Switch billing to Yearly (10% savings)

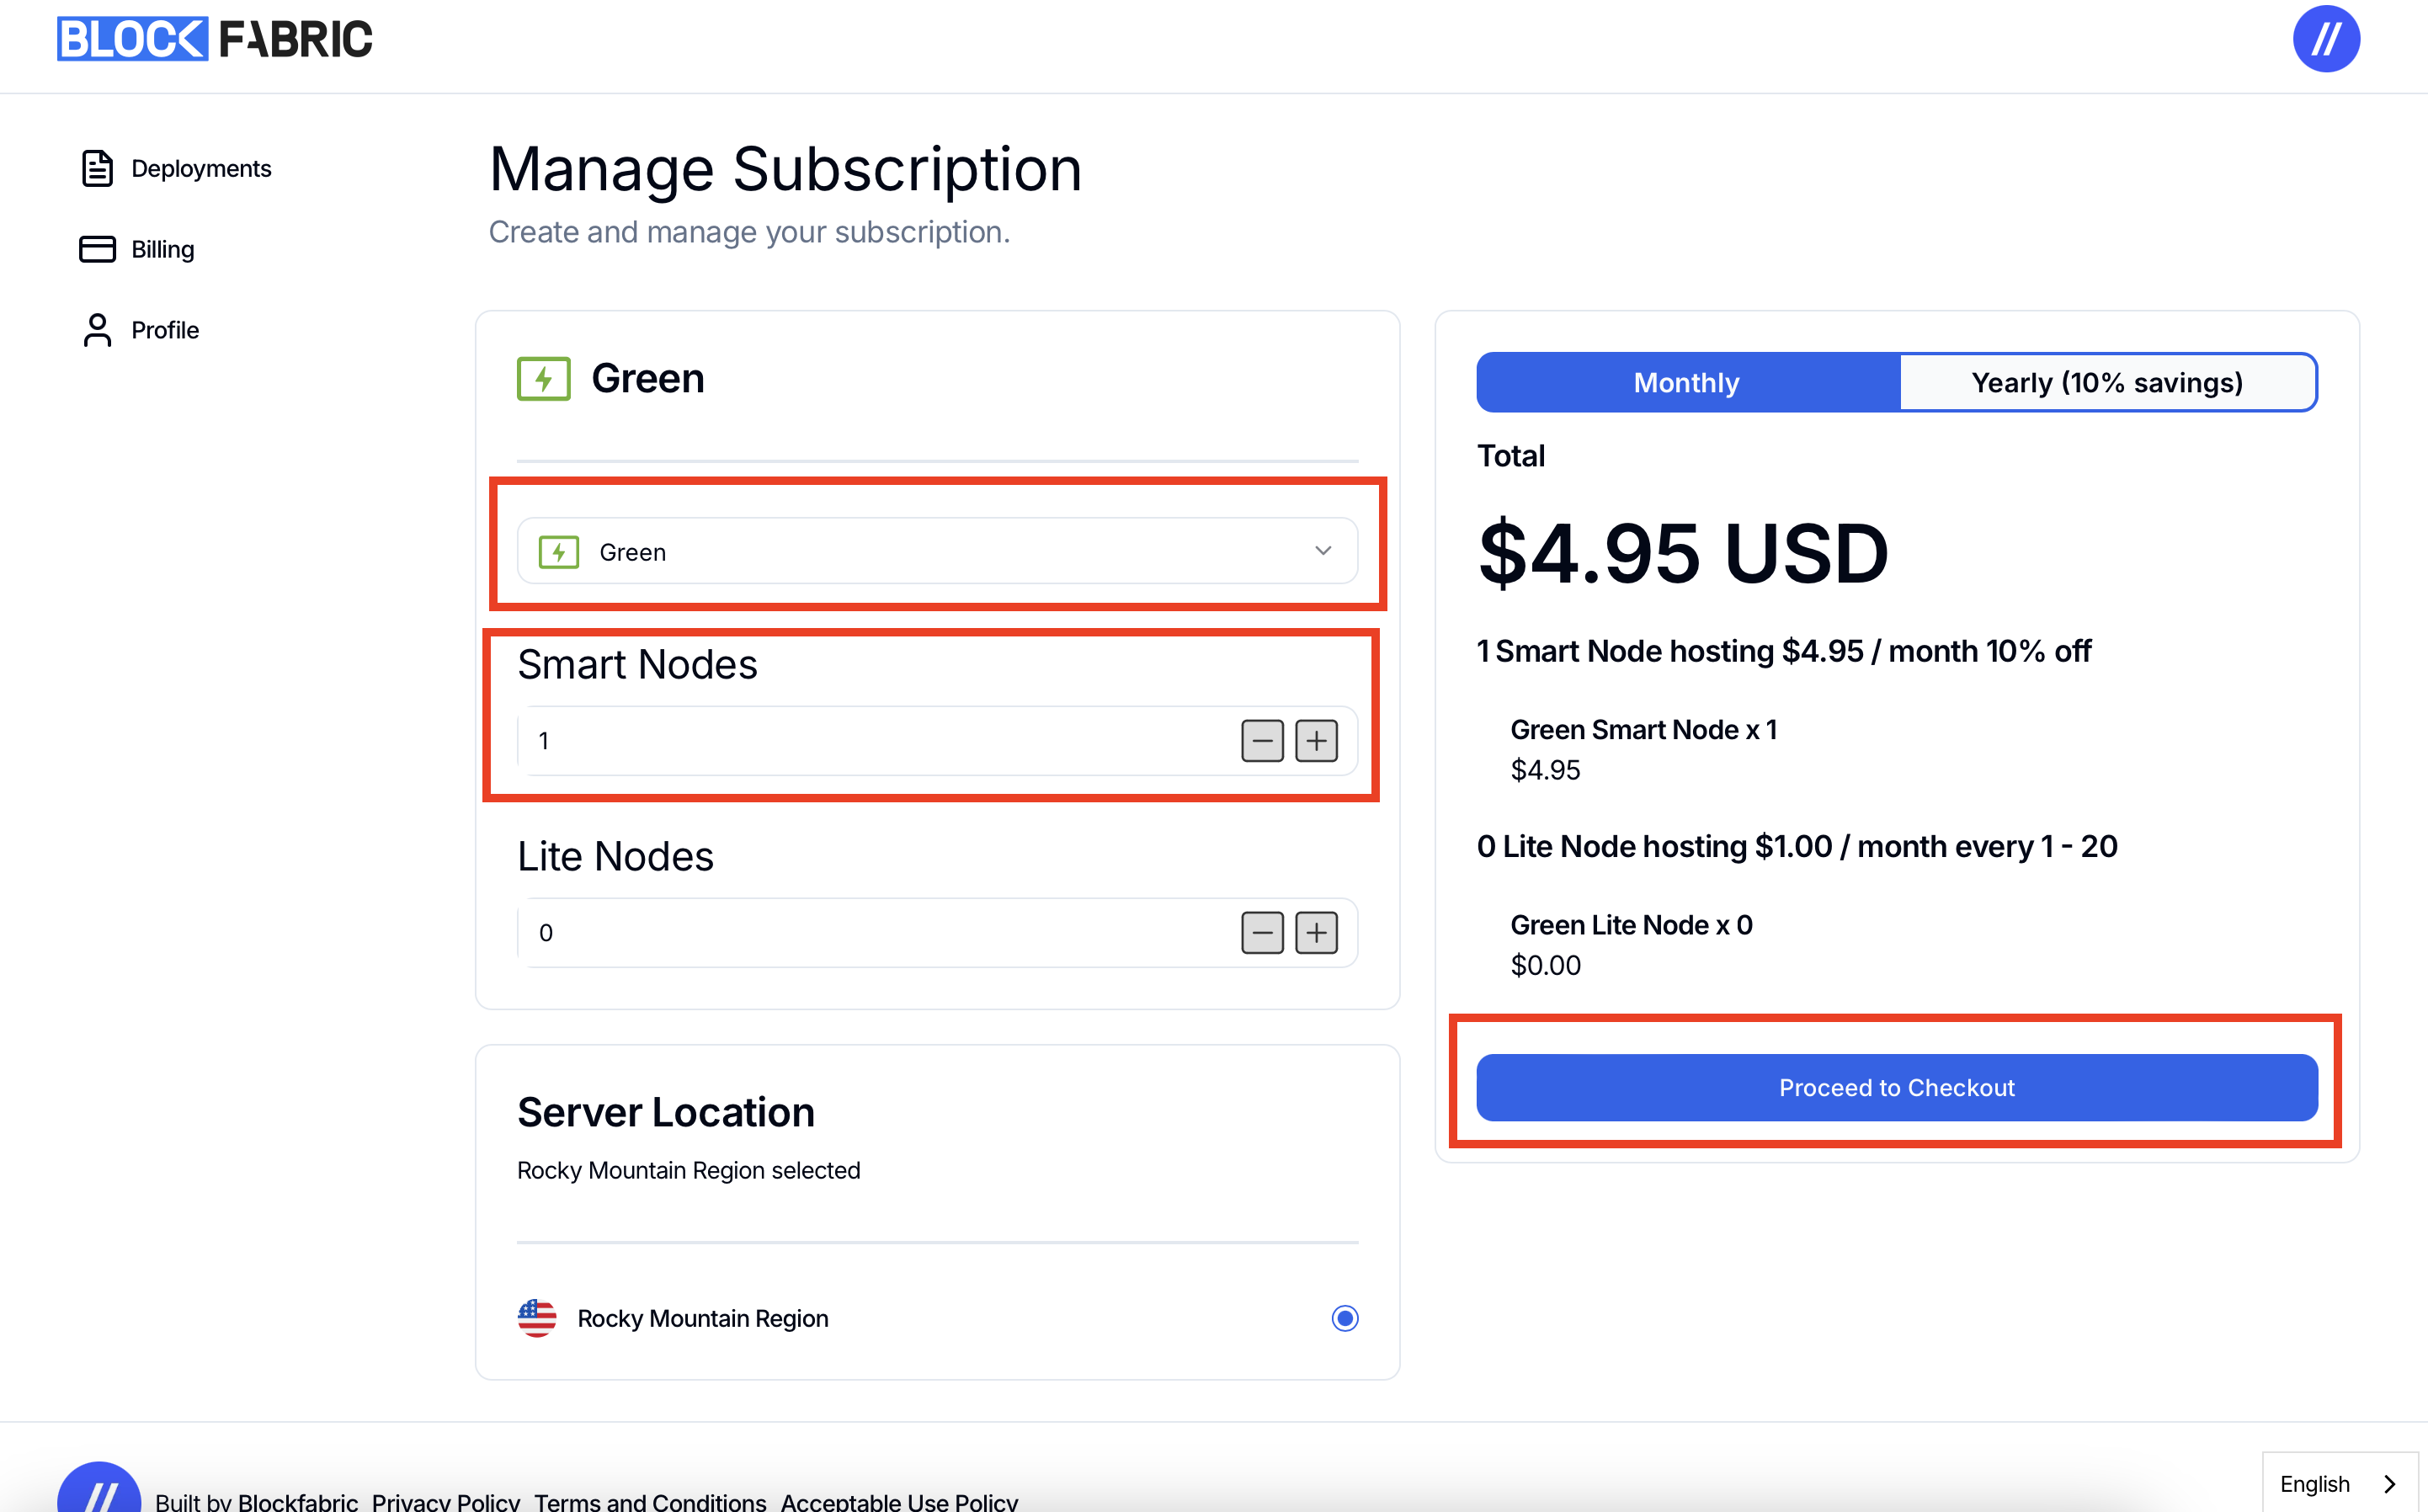tap(2107, 382)
